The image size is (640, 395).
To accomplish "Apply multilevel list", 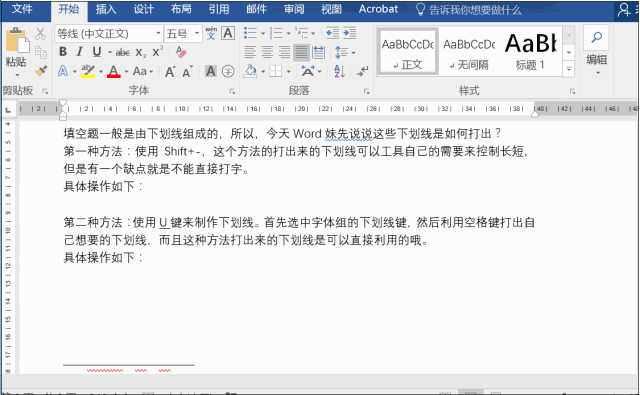I will tap(301, 33).
